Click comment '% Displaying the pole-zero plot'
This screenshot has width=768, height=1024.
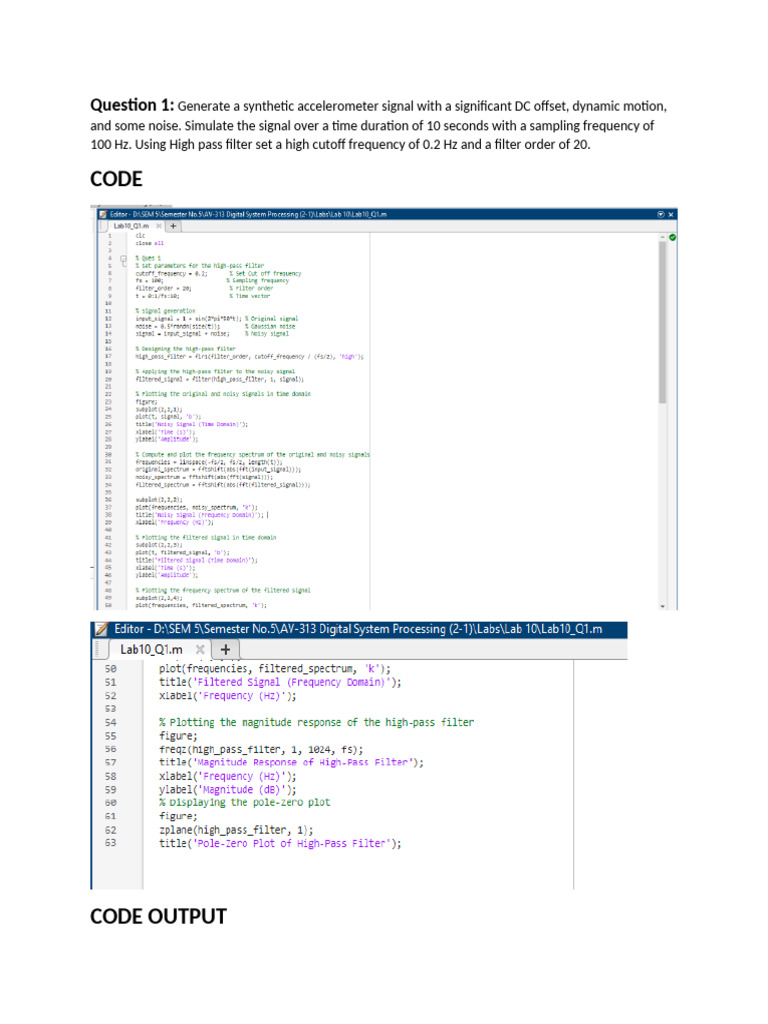pyautogui.click(x=244, y=803)
